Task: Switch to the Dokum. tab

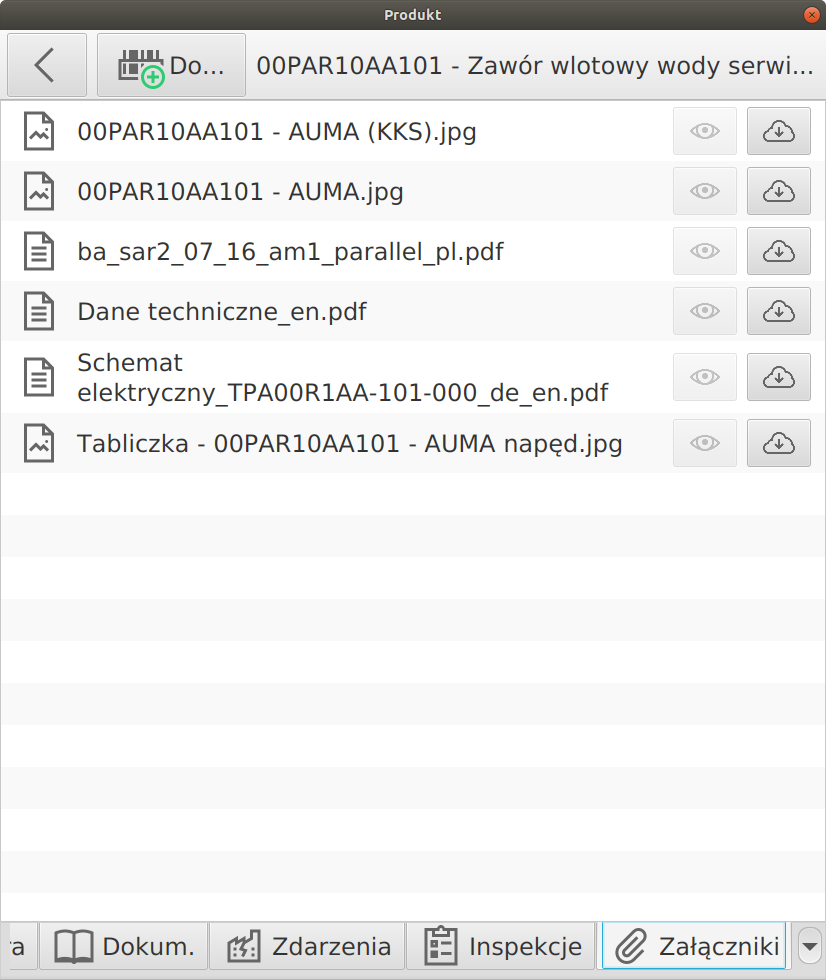Action: pyautogui.click(x=124, y=945)
